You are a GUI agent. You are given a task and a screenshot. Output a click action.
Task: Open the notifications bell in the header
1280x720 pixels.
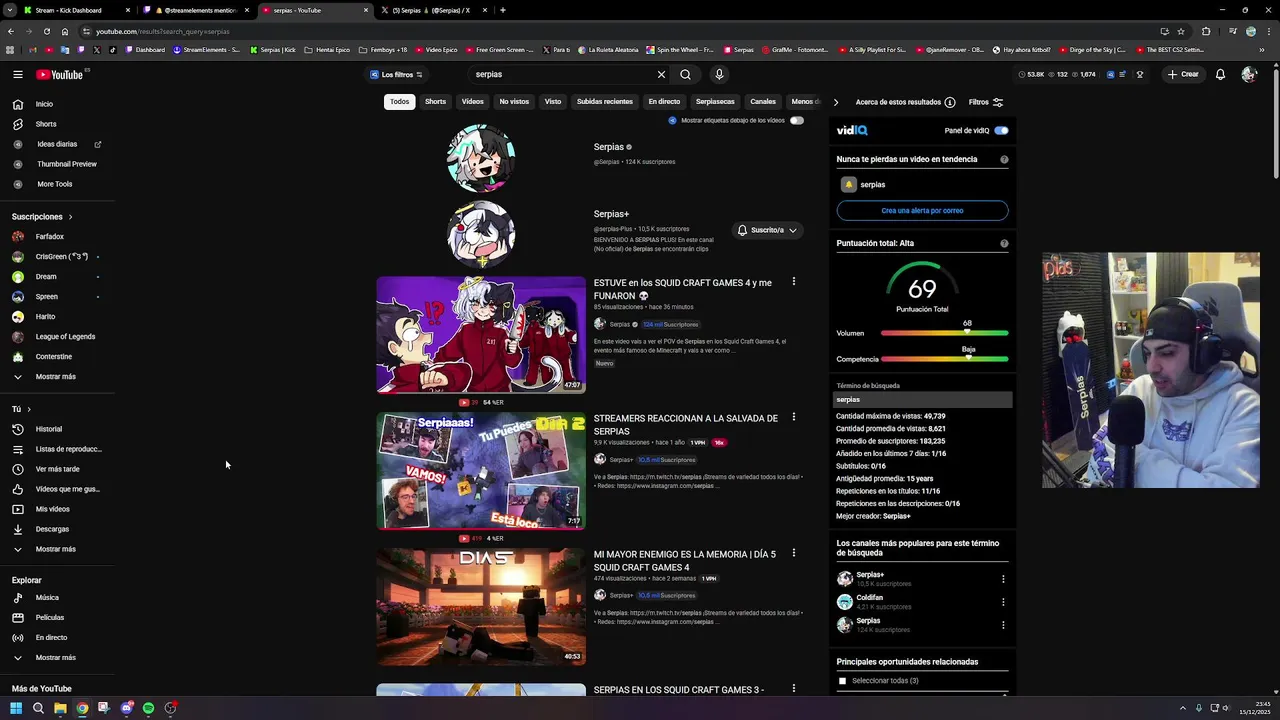point(1220,74)
